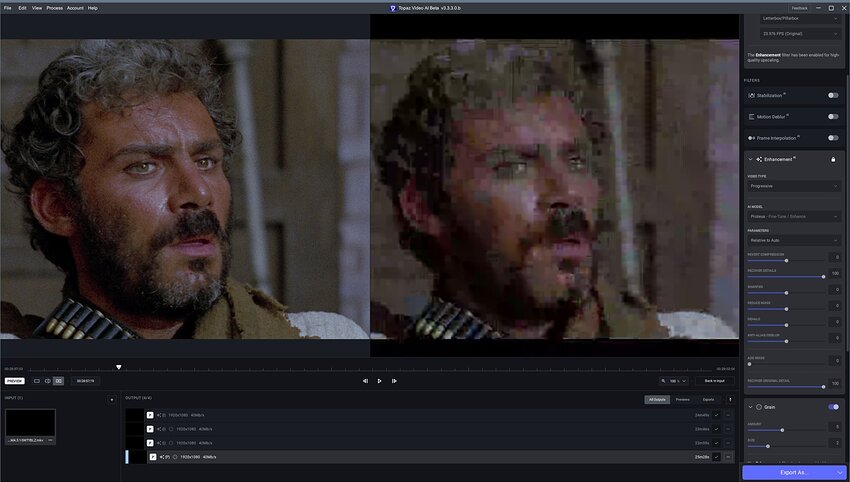Screen dimensions: 850x482
Task: Collapse the Enhancement section chevron
Action: point(750,159)
